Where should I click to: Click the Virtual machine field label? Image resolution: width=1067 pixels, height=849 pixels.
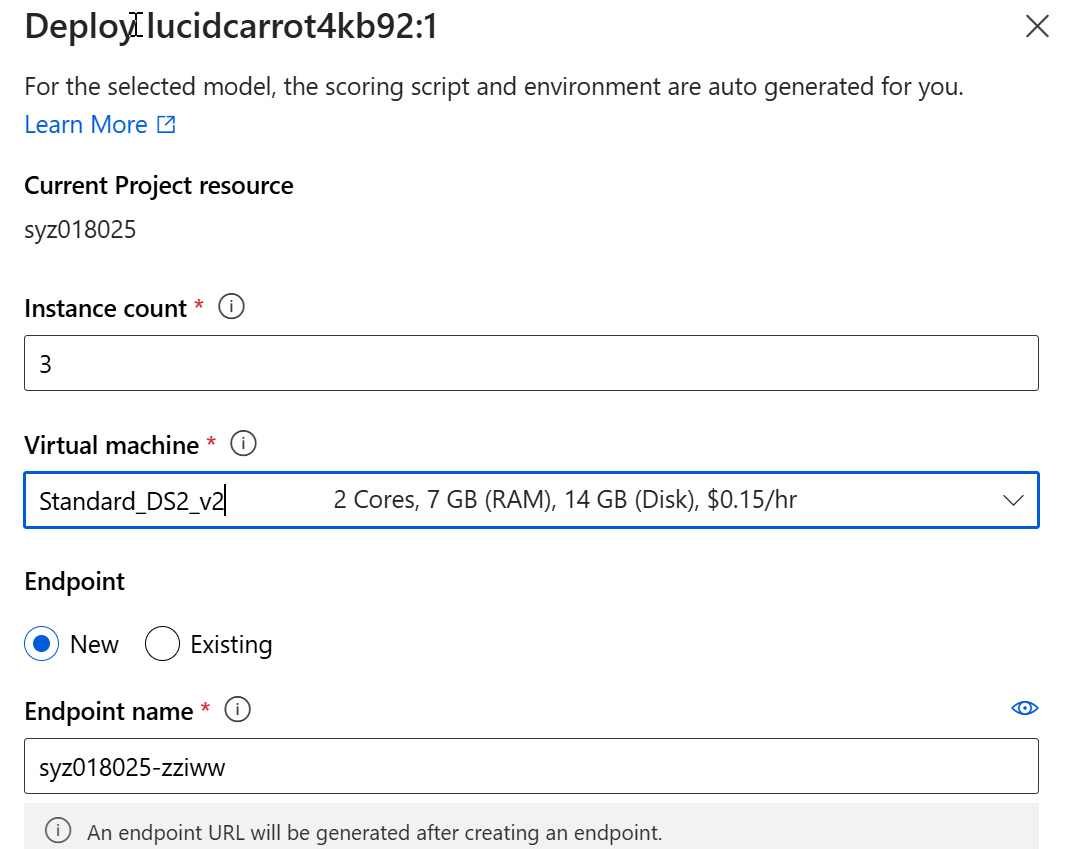pos(112,444)
